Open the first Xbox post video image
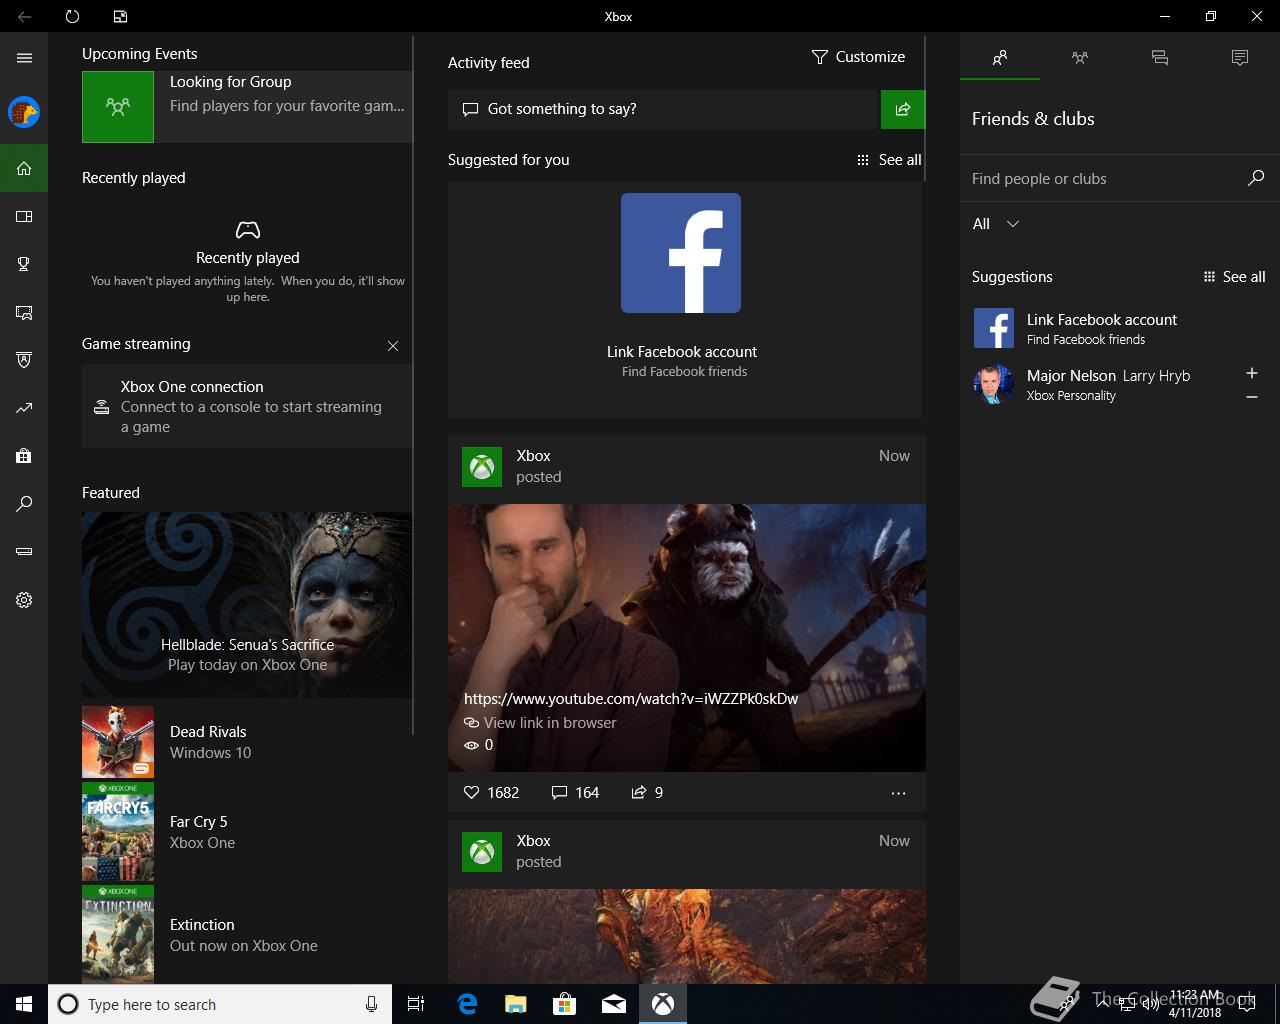1280x1024 pixels. (x=687, y=637)
